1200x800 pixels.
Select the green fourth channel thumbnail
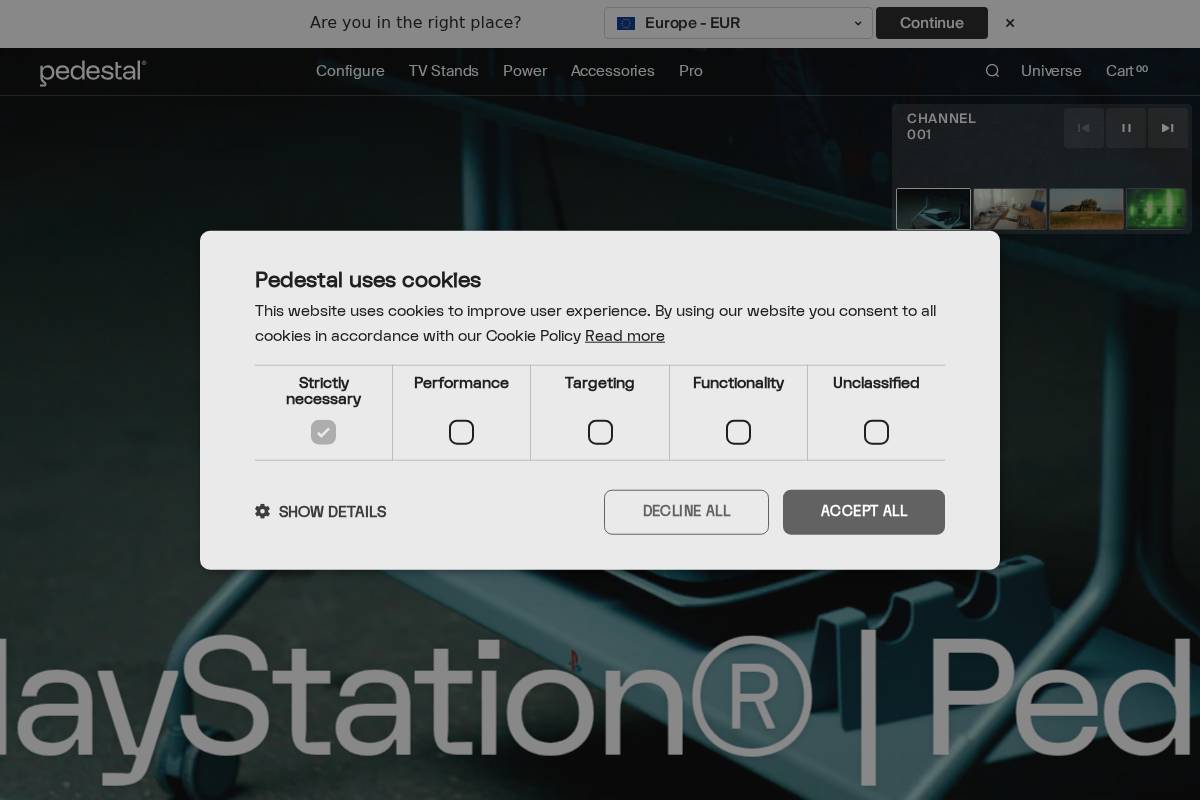(x=1156, y=209)
